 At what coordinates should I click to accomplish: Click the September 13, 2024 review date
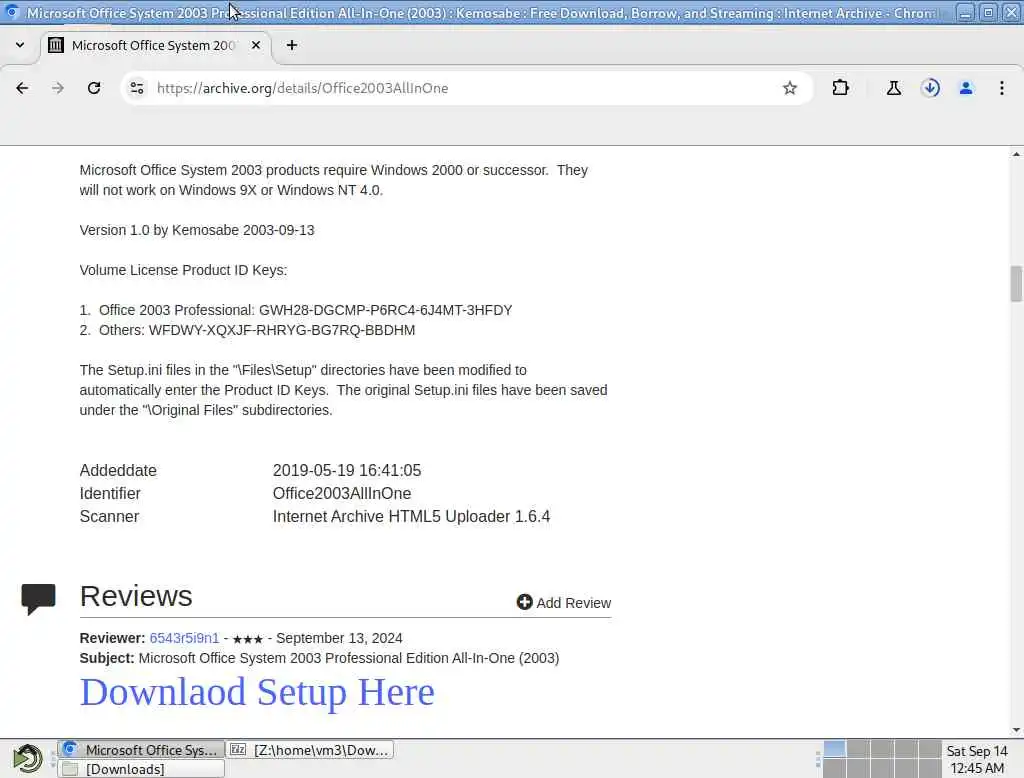point(339,638)
